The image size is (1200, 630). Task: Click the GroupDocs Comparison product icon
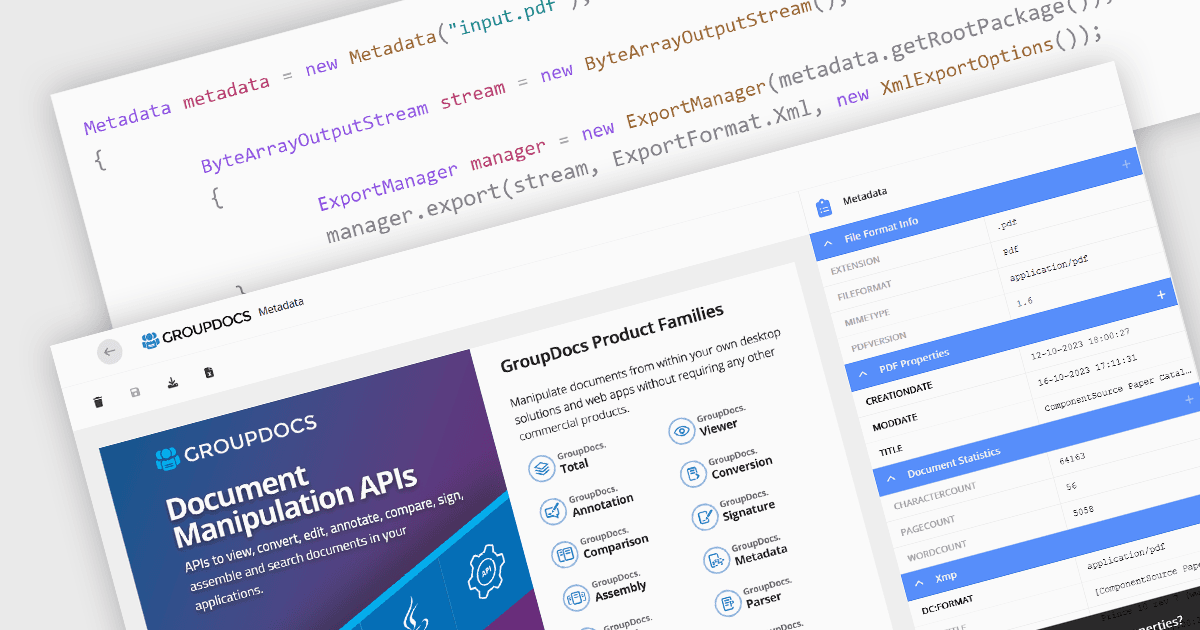coord(565,554)
